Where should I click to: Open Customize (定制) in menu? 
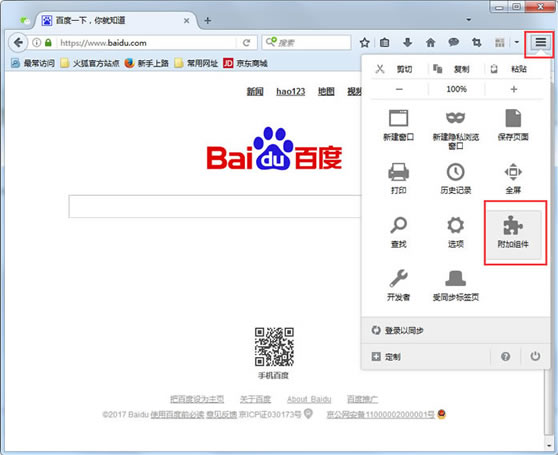[x=425, y=356]
